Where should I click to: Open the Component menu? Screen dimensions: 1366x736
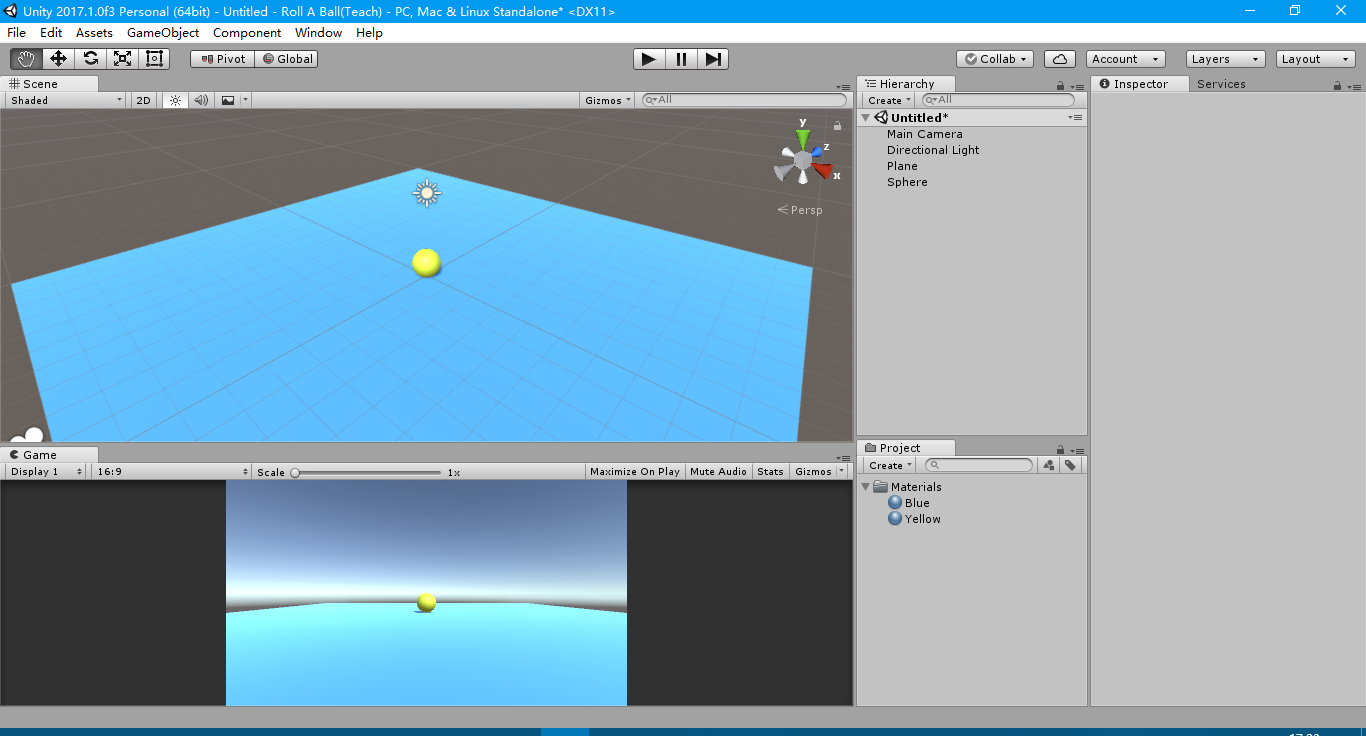(x=247, y=33)
